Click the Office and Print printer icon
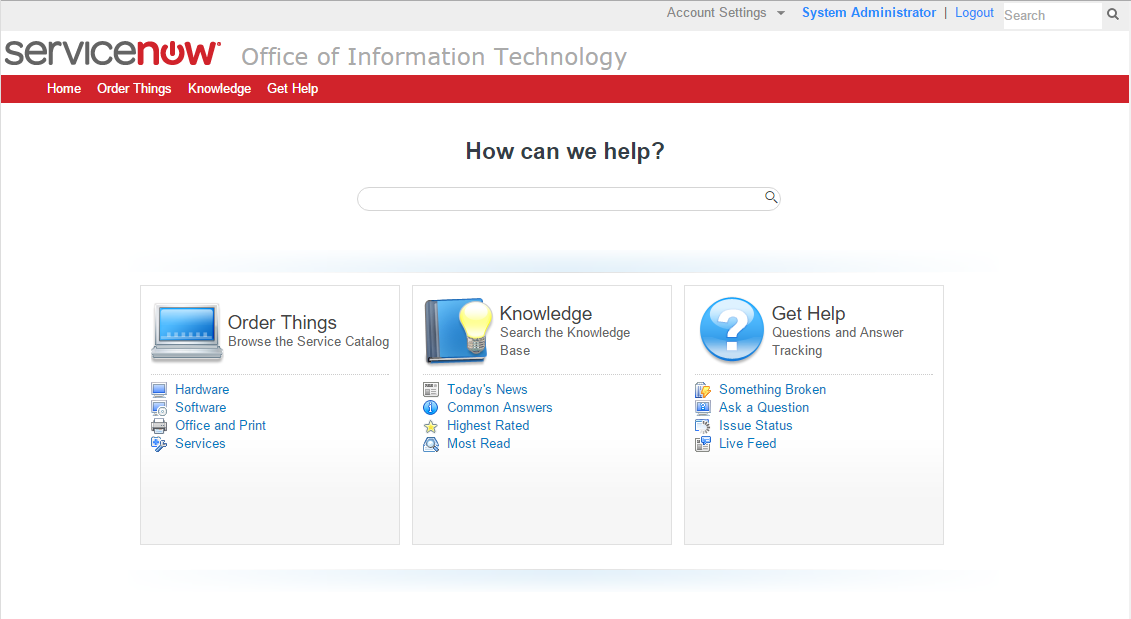 pyautogui.click(x=159, y=426)
